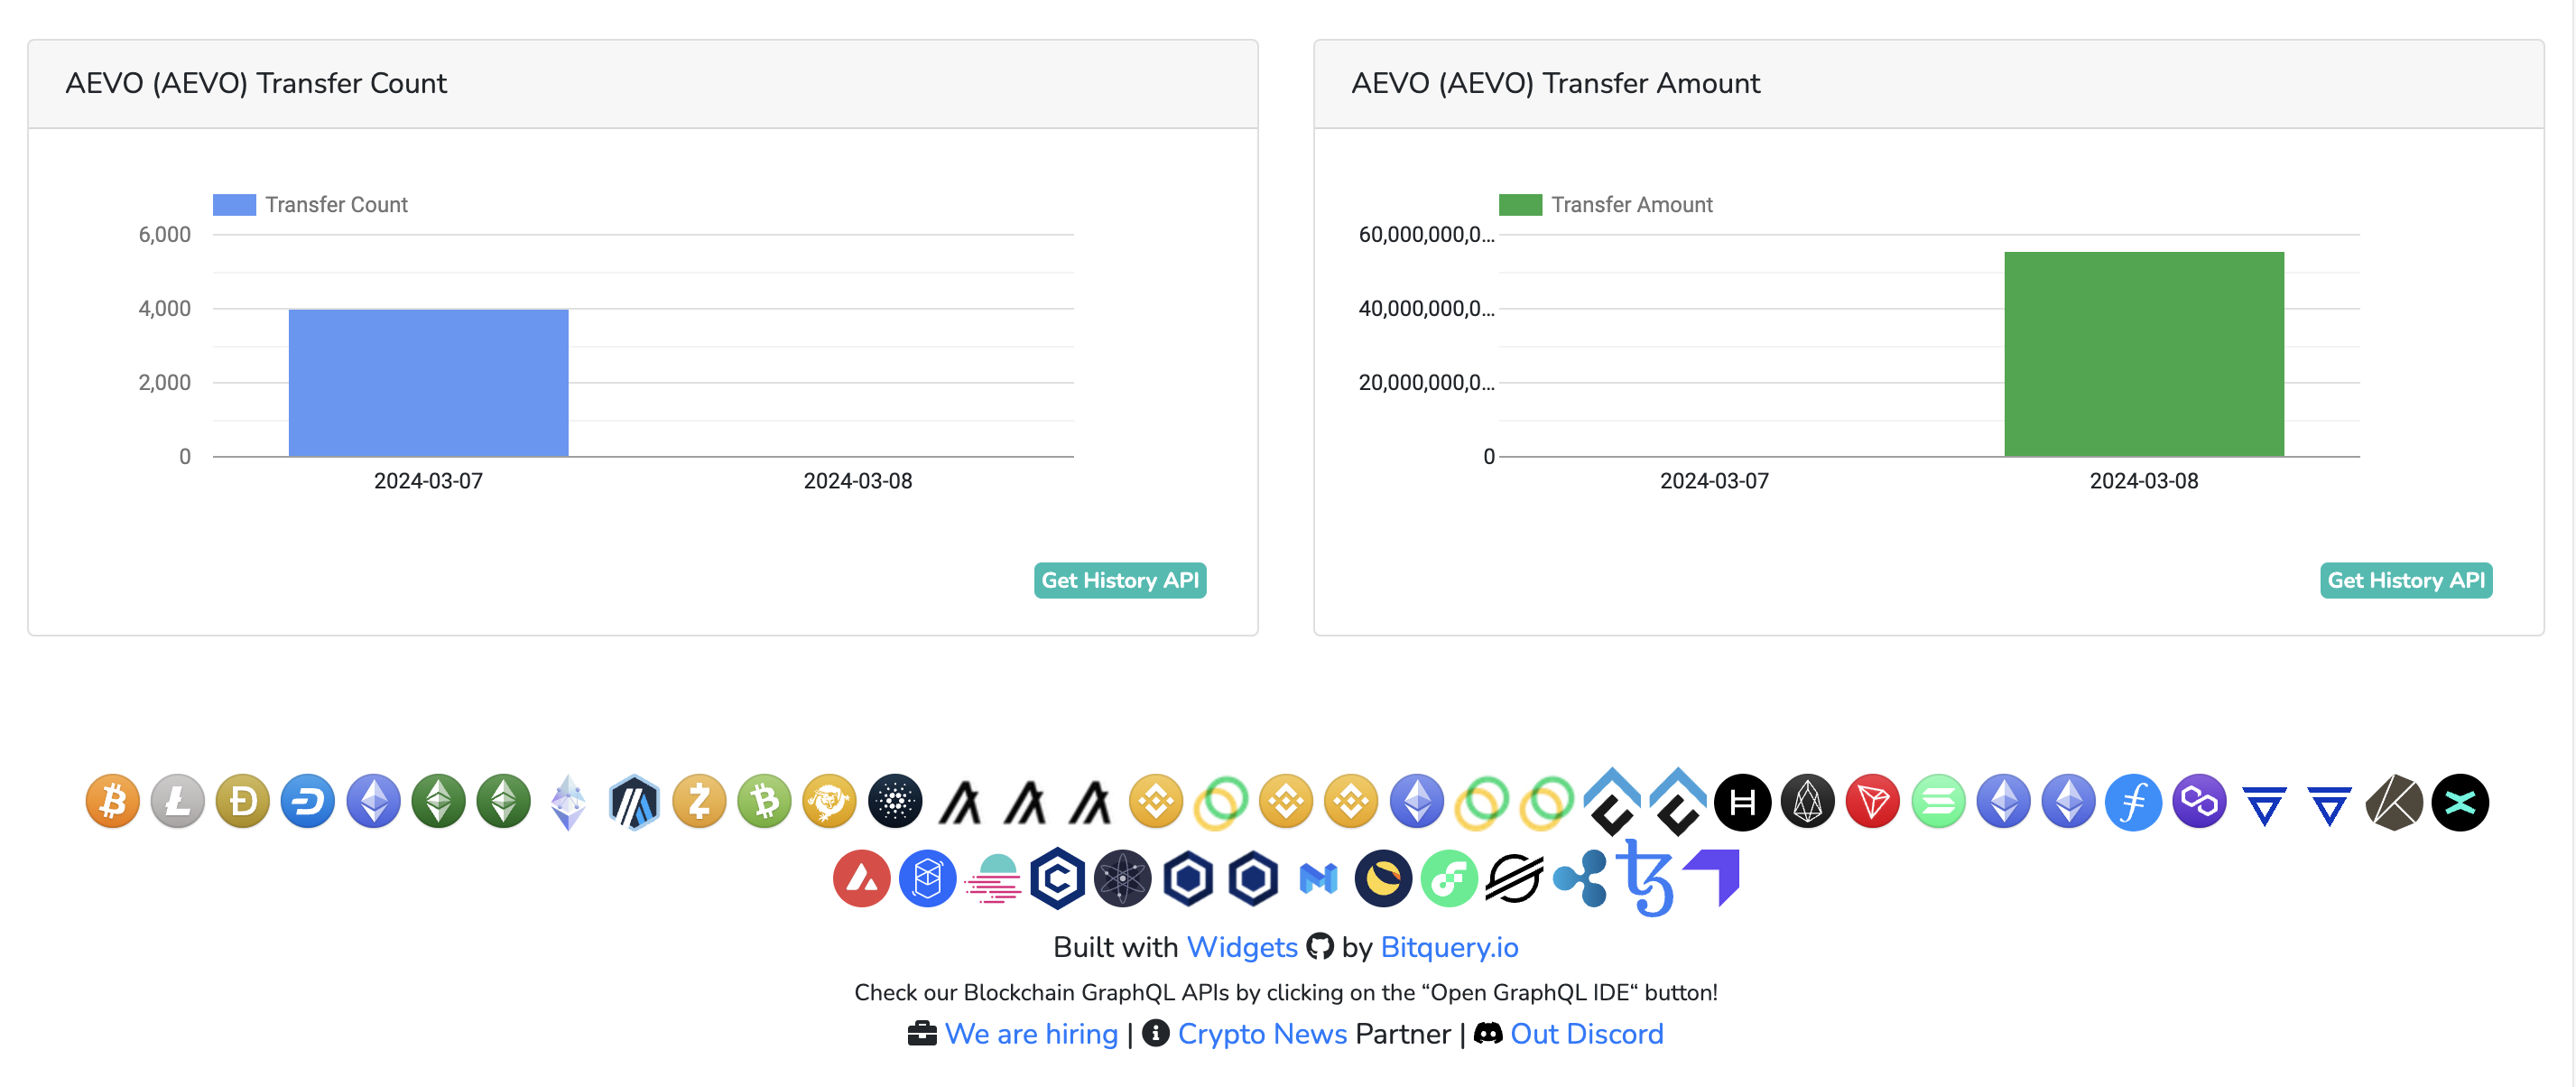The image size is (2576, 1087).
Task: Open the Arbitrum network icon
Action: (634, 802)
